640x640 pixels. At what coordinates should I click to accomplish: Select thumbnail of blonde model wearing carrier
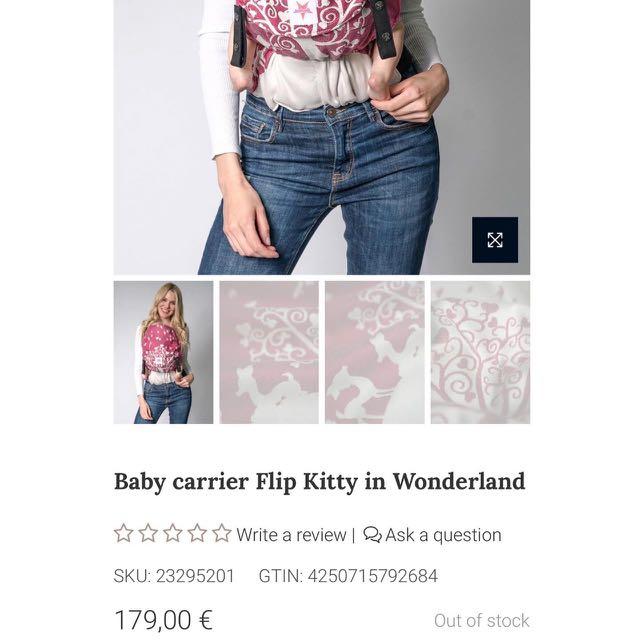point(163,352)
